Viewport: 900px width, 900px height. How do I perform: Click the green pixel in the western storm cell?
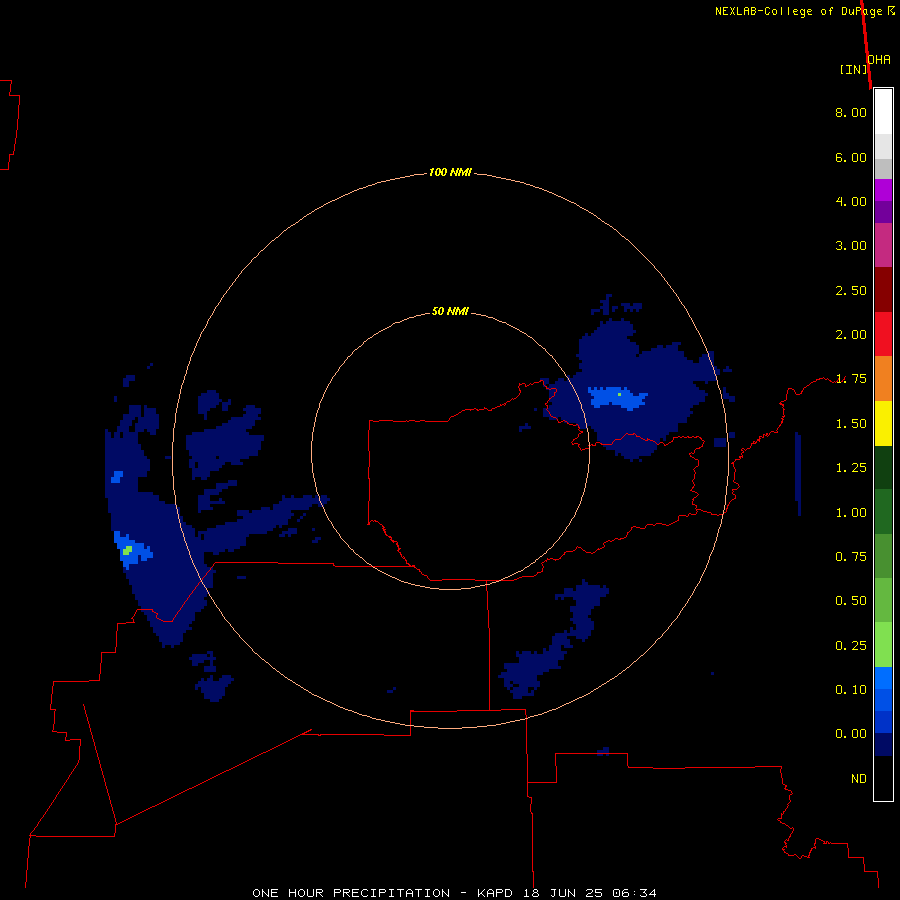(x=127, y=550)
